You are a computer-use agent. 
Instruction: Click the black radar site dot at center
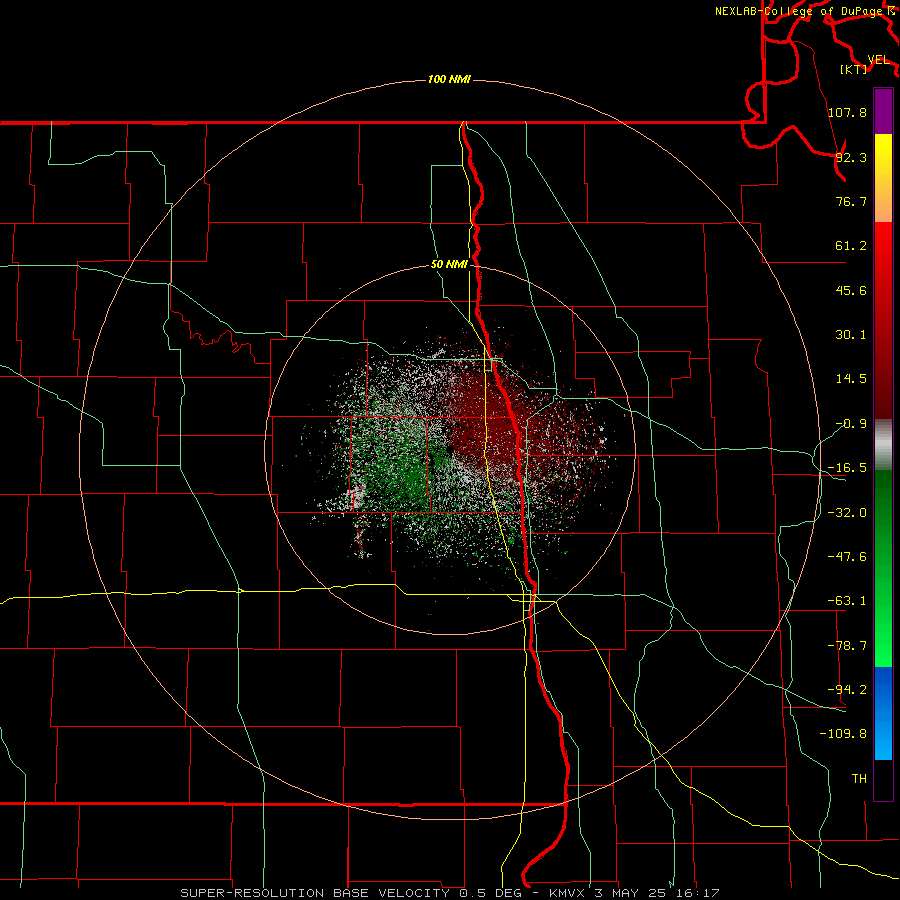tap(451, 450)
